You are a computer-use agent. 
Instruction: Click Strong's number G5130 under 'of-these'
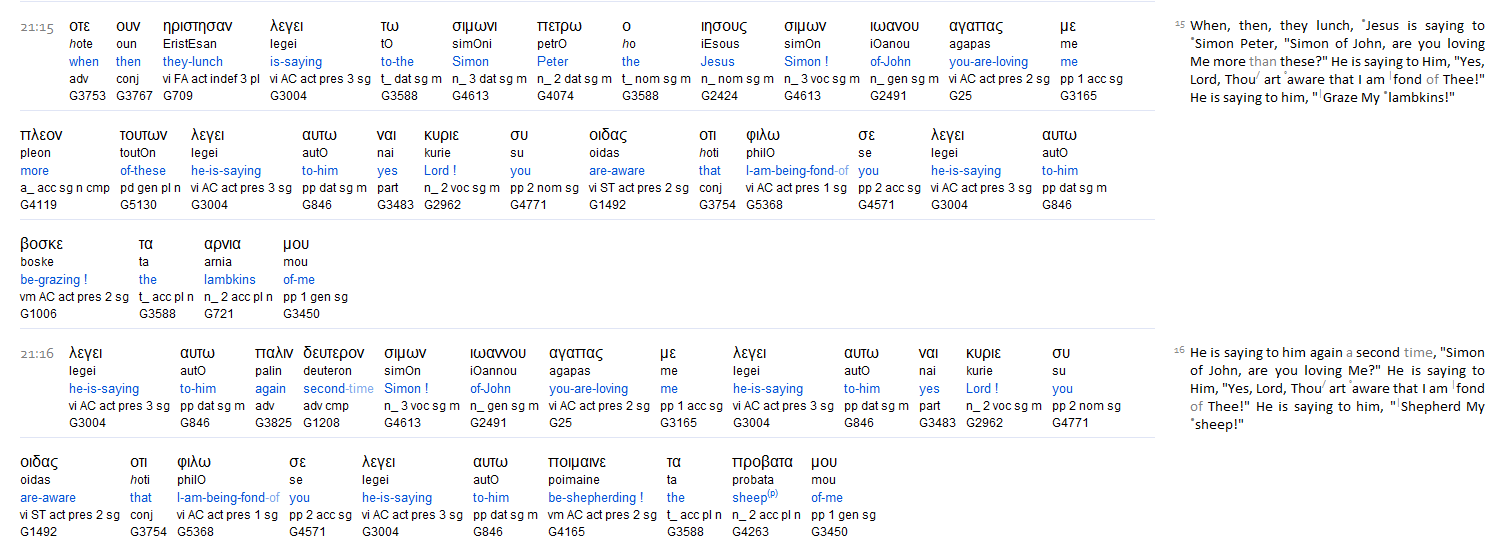tap(138, 205)
